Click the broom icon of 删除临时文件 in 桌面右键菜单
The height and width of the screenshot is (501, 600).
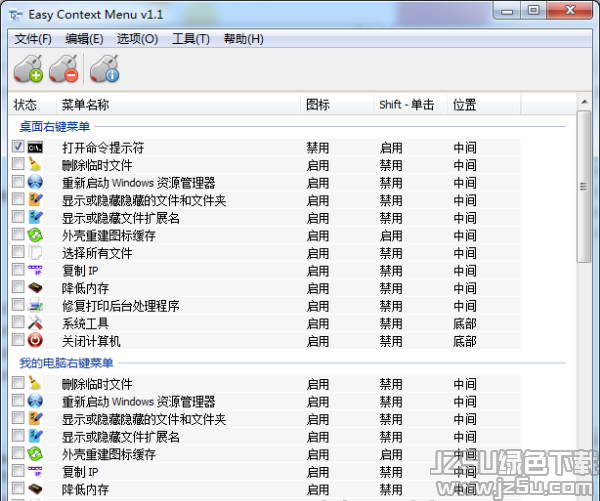(35, 165)
